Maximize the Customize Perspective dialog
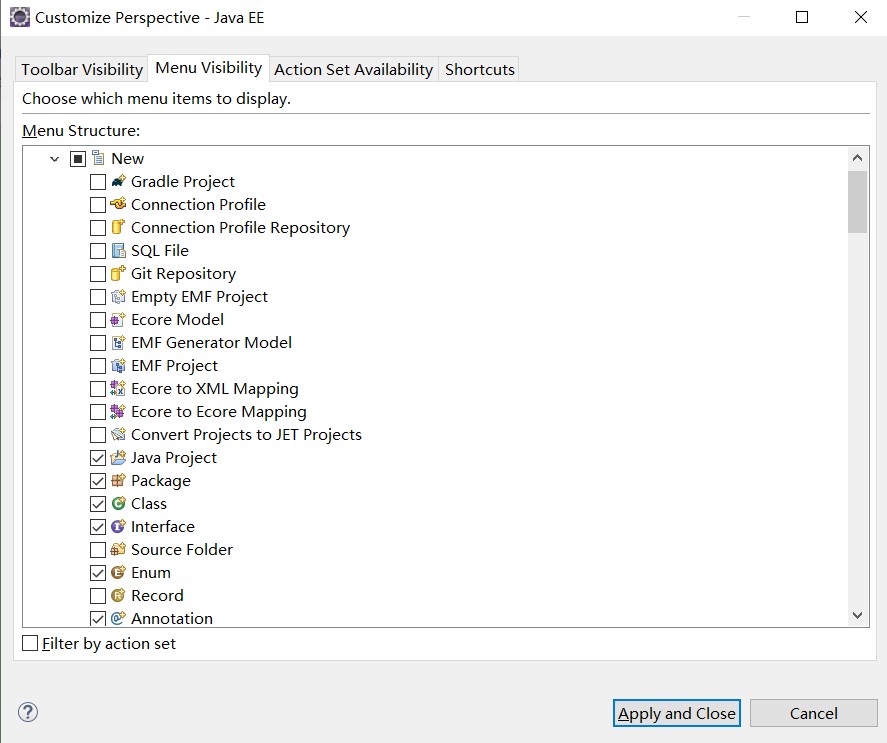This screenshot has height=743, width=887. [x=802, y=18]
